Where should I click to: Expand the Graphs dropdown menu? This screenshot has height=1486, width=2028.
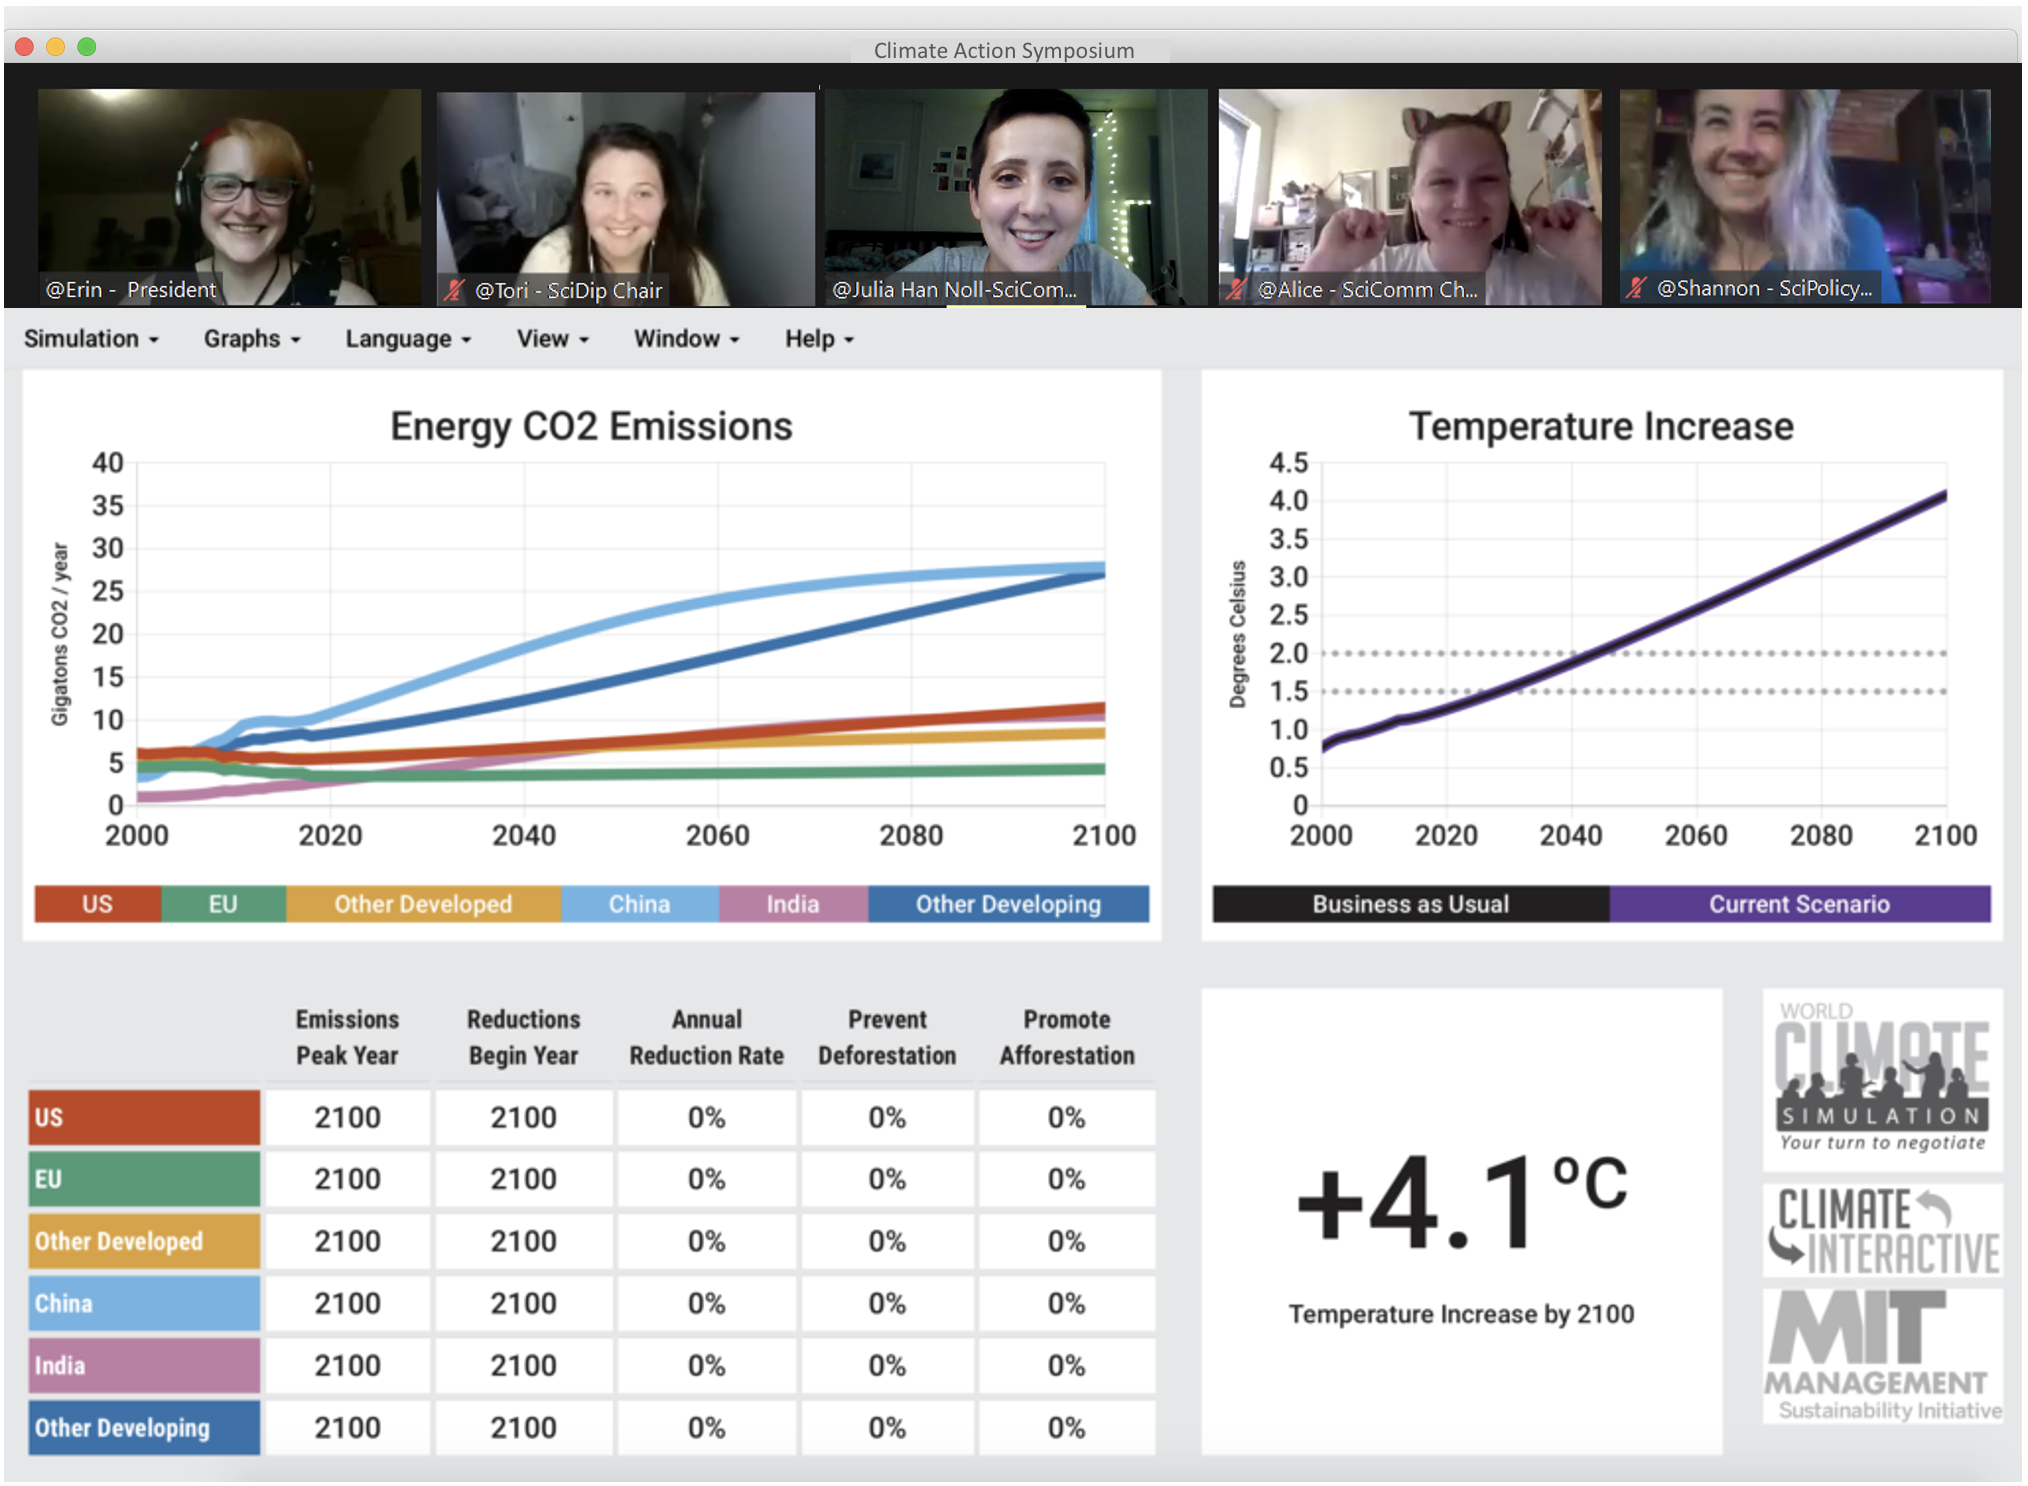[252, 339]
